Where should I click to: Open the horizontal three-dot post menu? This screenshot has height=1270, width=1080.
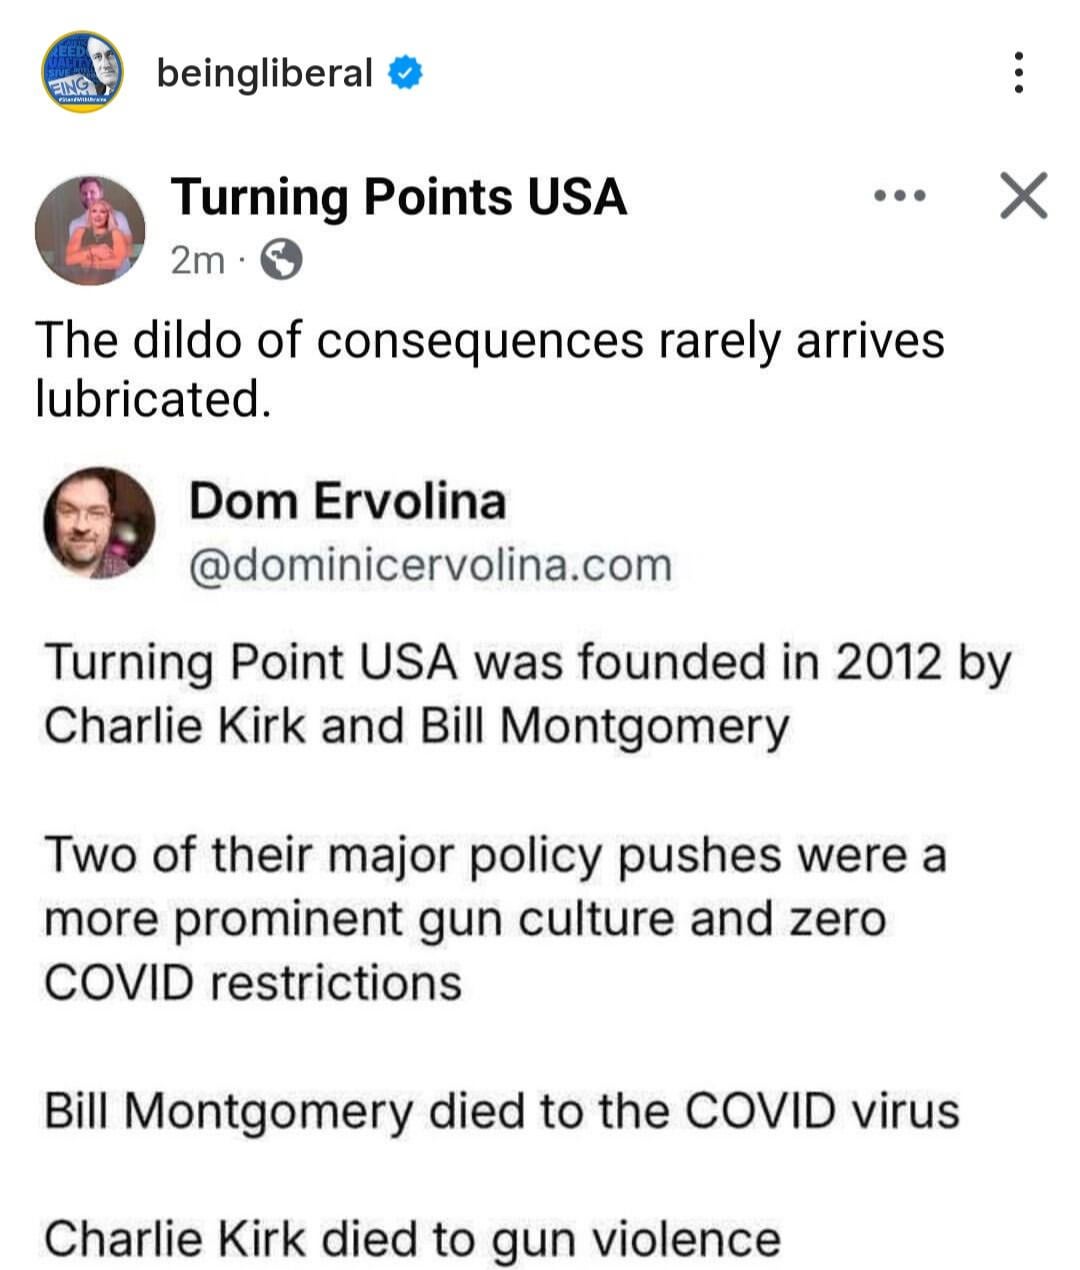[899, 197]
